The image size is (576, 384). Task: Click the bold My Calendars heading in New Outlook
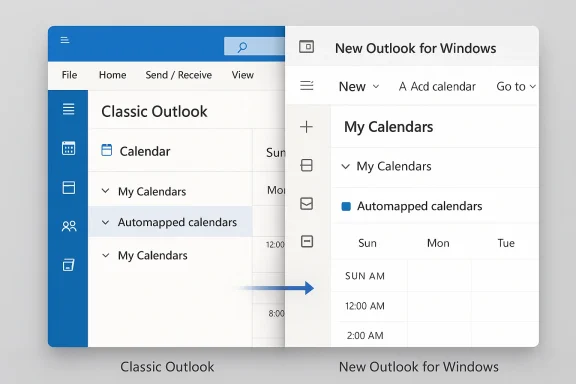389,127
